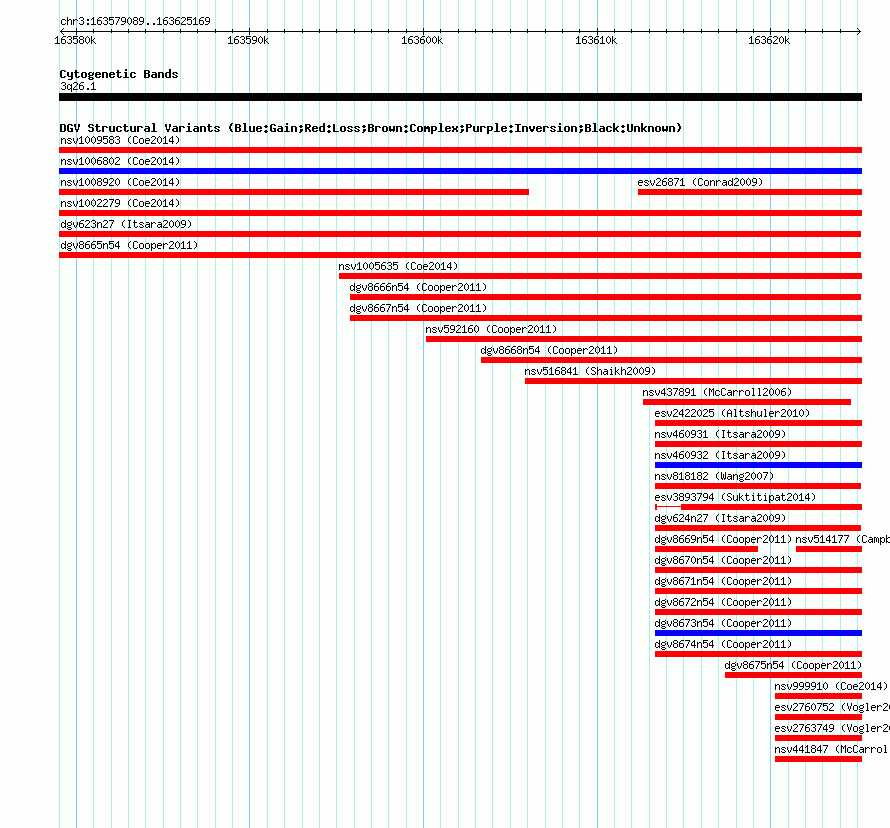Open the dgv623n27 (Itsara2009) variant
The width and height of the screenshot is (890, 828).
pos(126,224)
